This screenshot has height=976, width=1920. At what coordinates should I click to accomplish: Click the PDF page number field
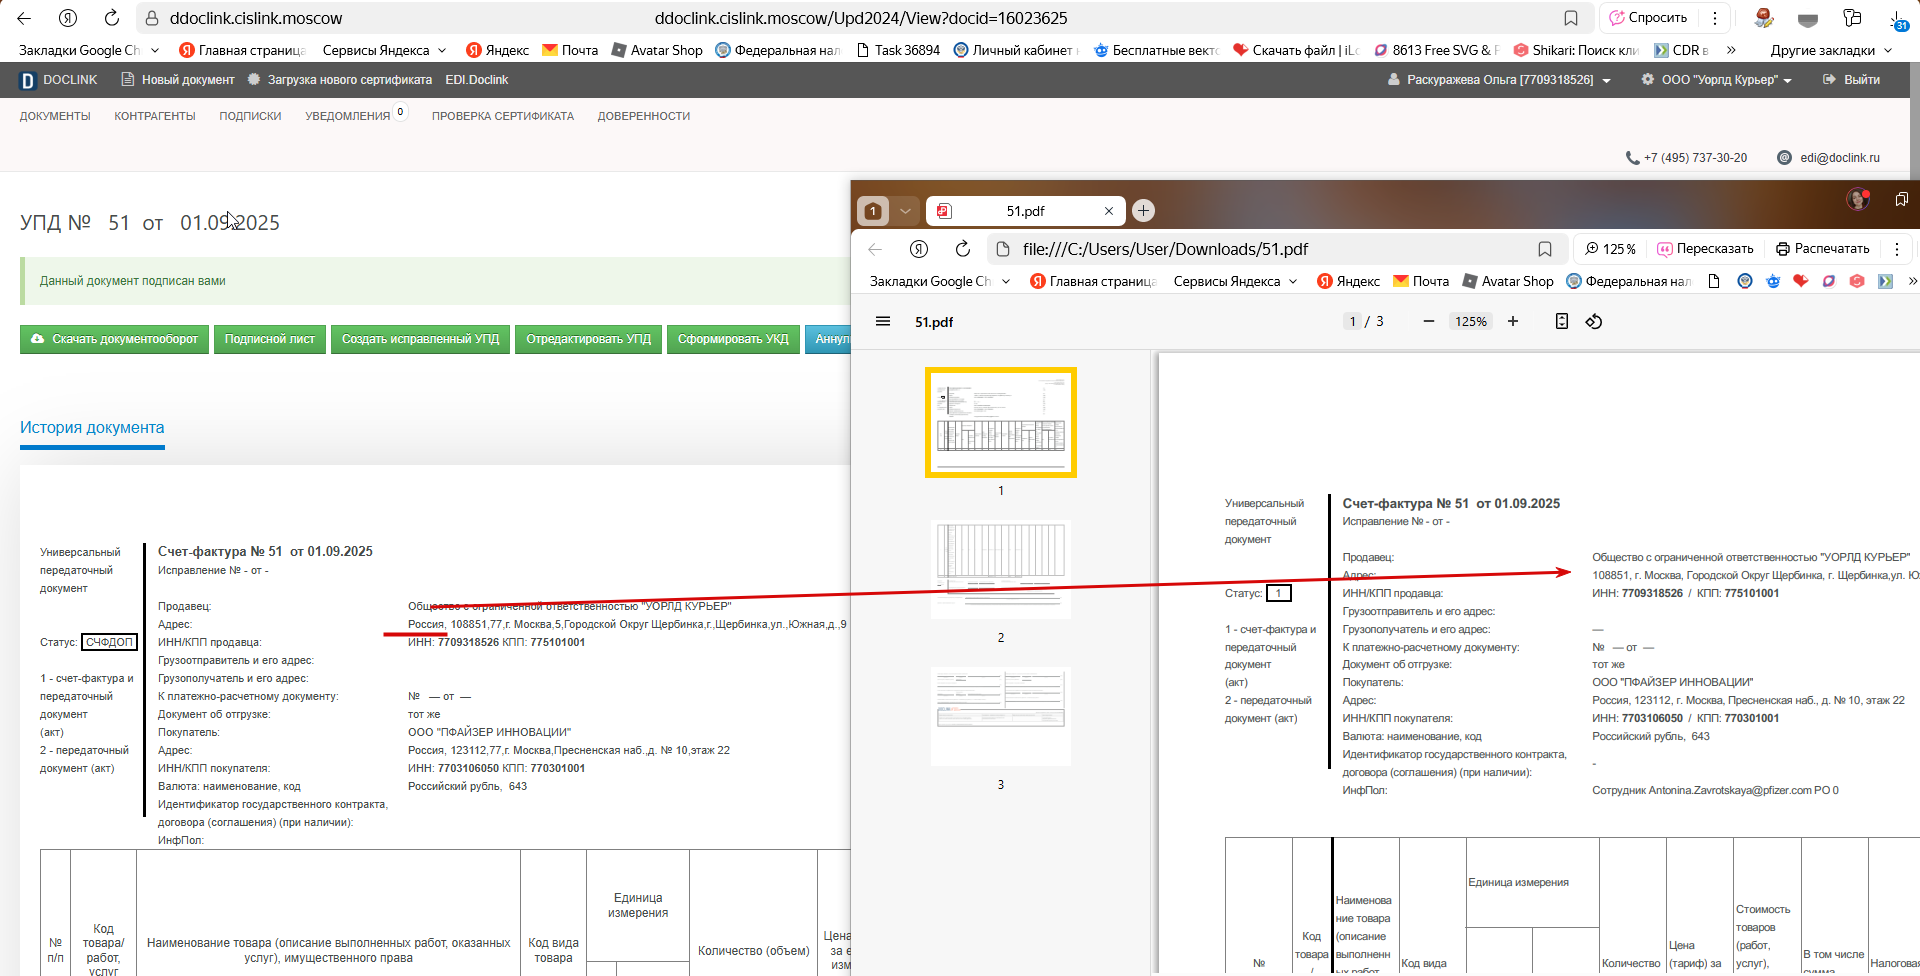1352,321
